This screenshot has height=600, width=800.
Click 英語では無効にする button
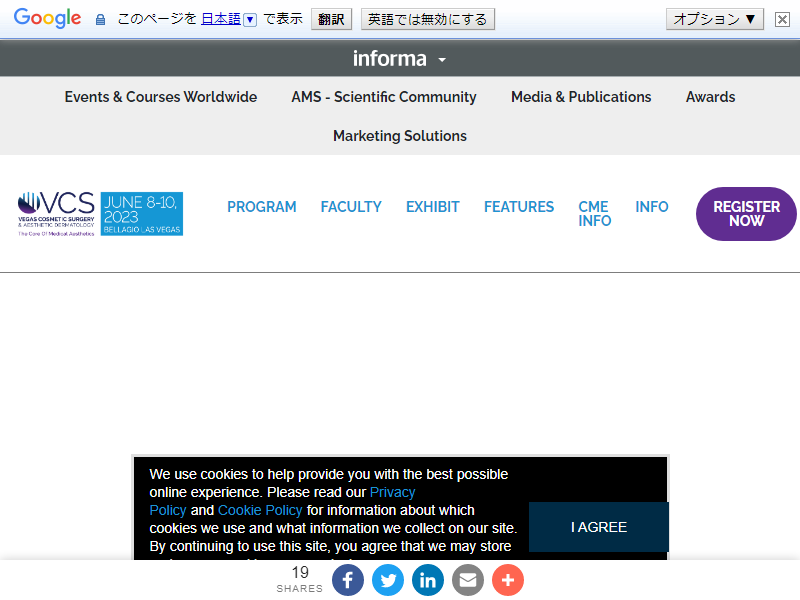click(428, 19)
